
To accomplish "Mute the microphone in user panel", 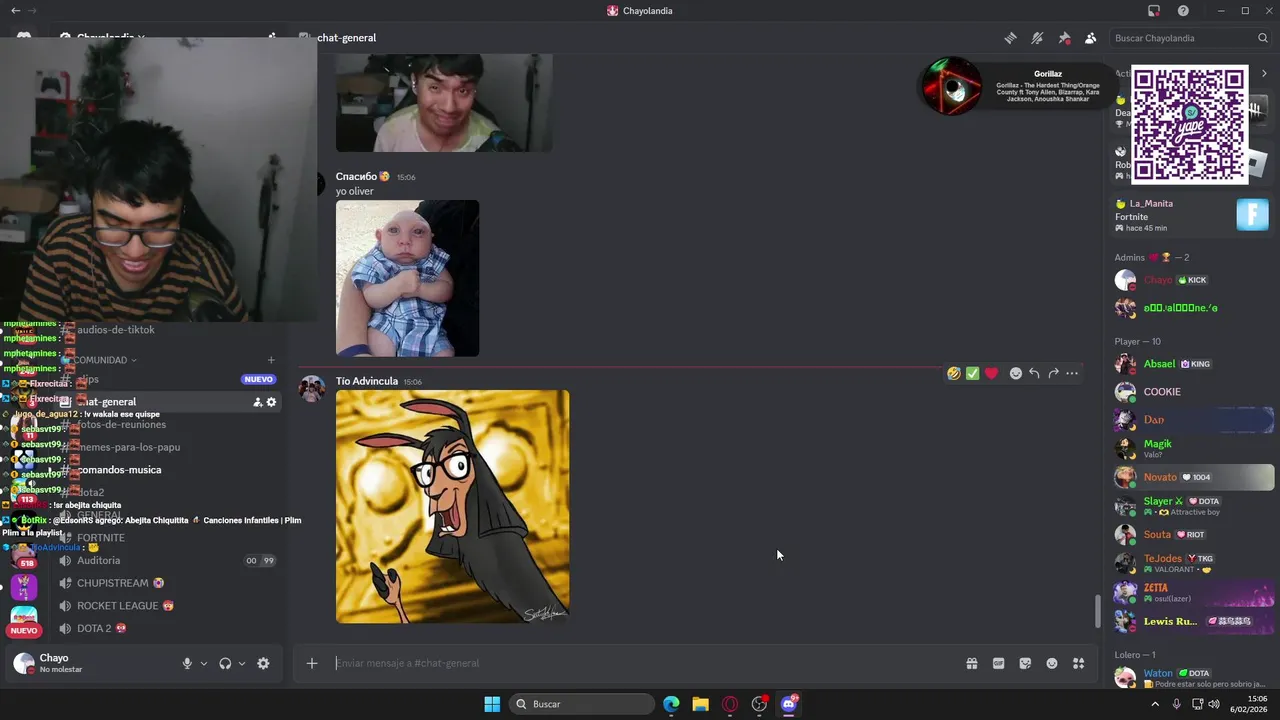I will [187, 663].
